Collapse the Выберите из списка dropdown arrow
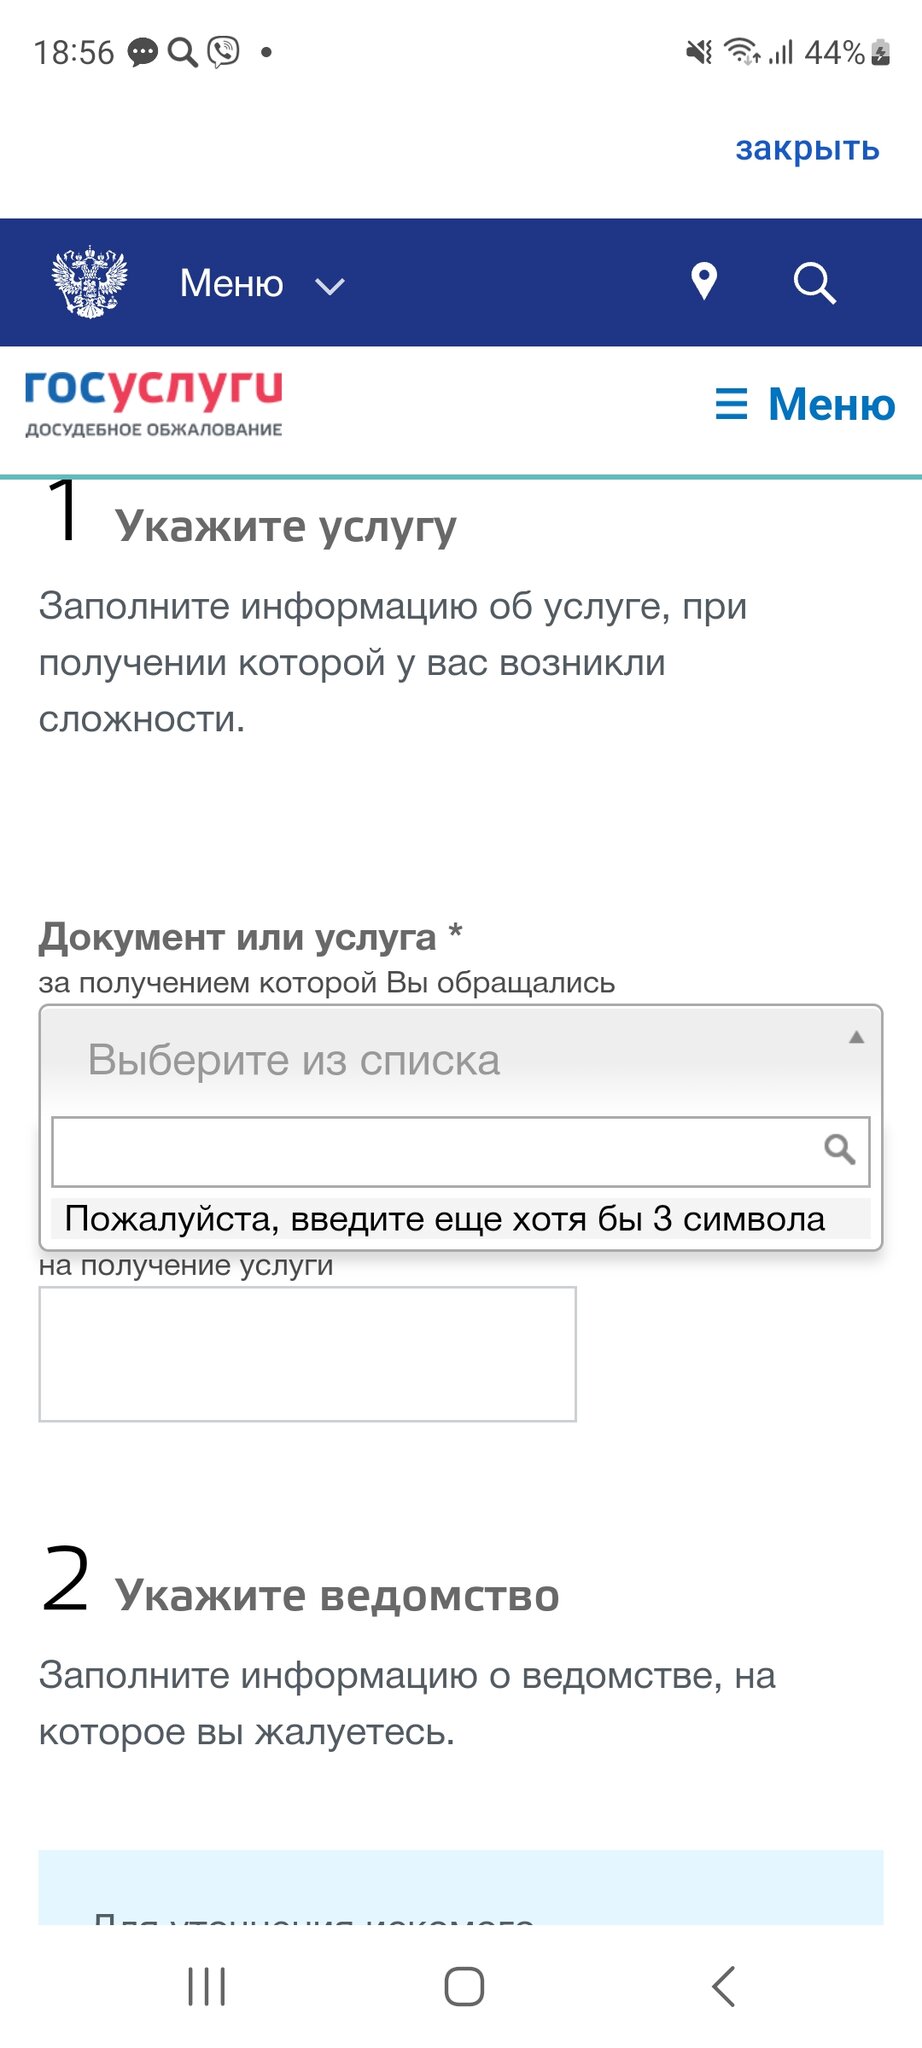 pos(856,1038)
